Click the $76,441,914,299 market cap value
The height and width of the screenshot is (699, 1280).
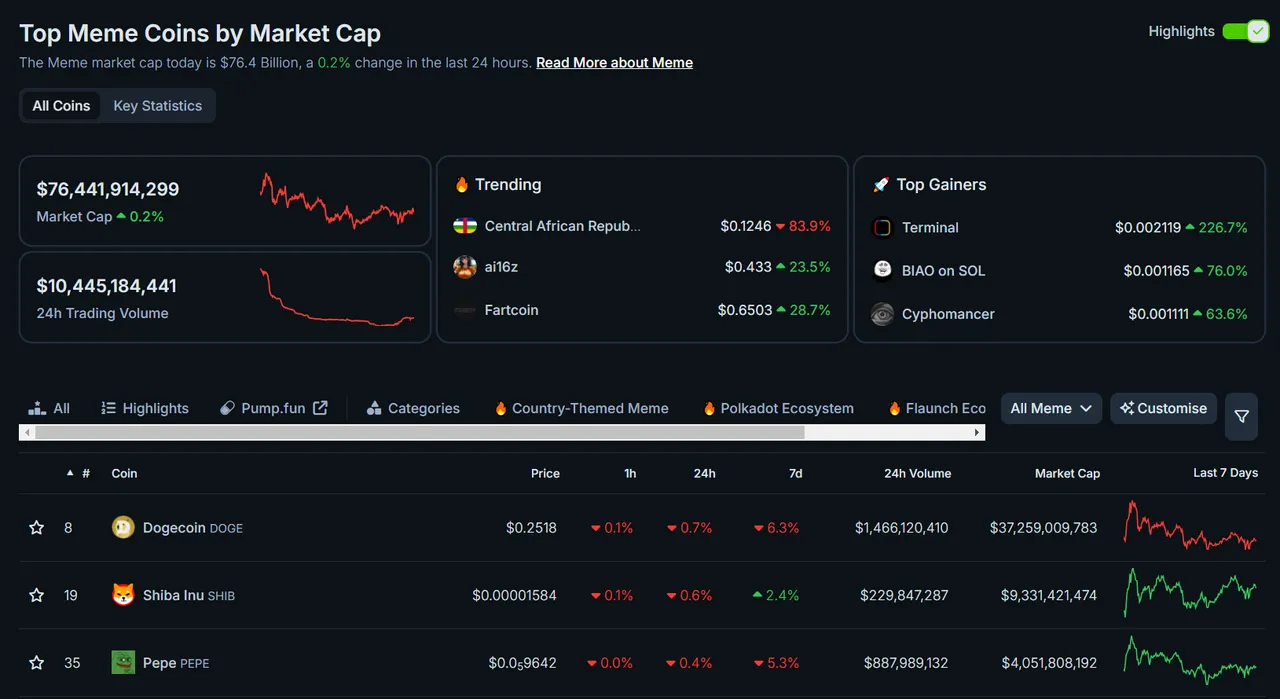click(x=108, y=189)
